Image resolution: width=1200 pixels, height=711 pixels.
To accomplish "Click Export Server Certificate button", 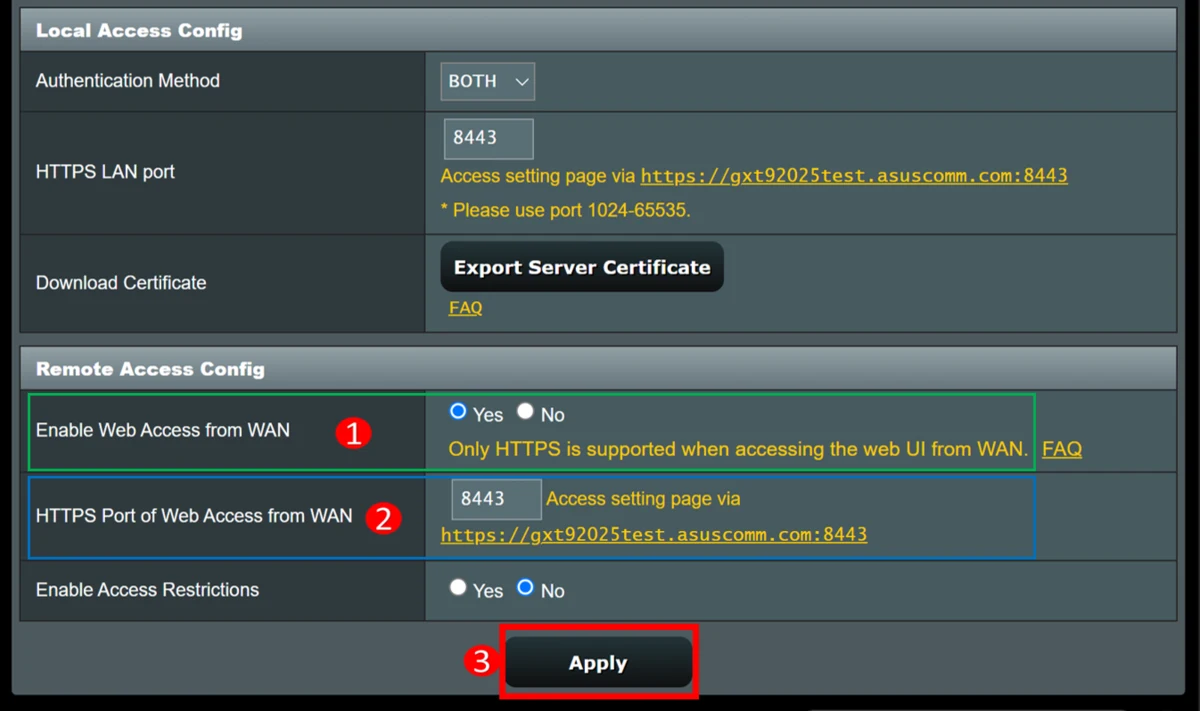I will tap(582, 267).
